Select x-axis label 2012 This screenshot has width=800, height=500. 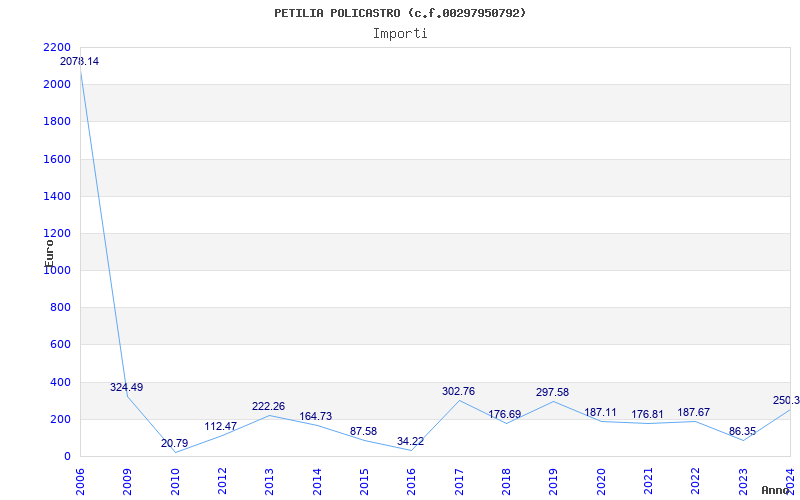(222, 481)
